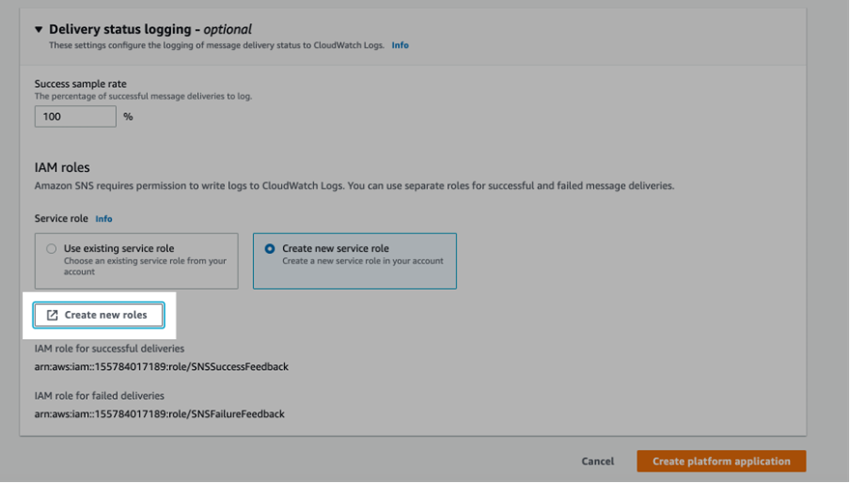Click the SNSFailureFeedback role ARN text
This screenshot has width=850, height=483.
[x=159, y=414]
